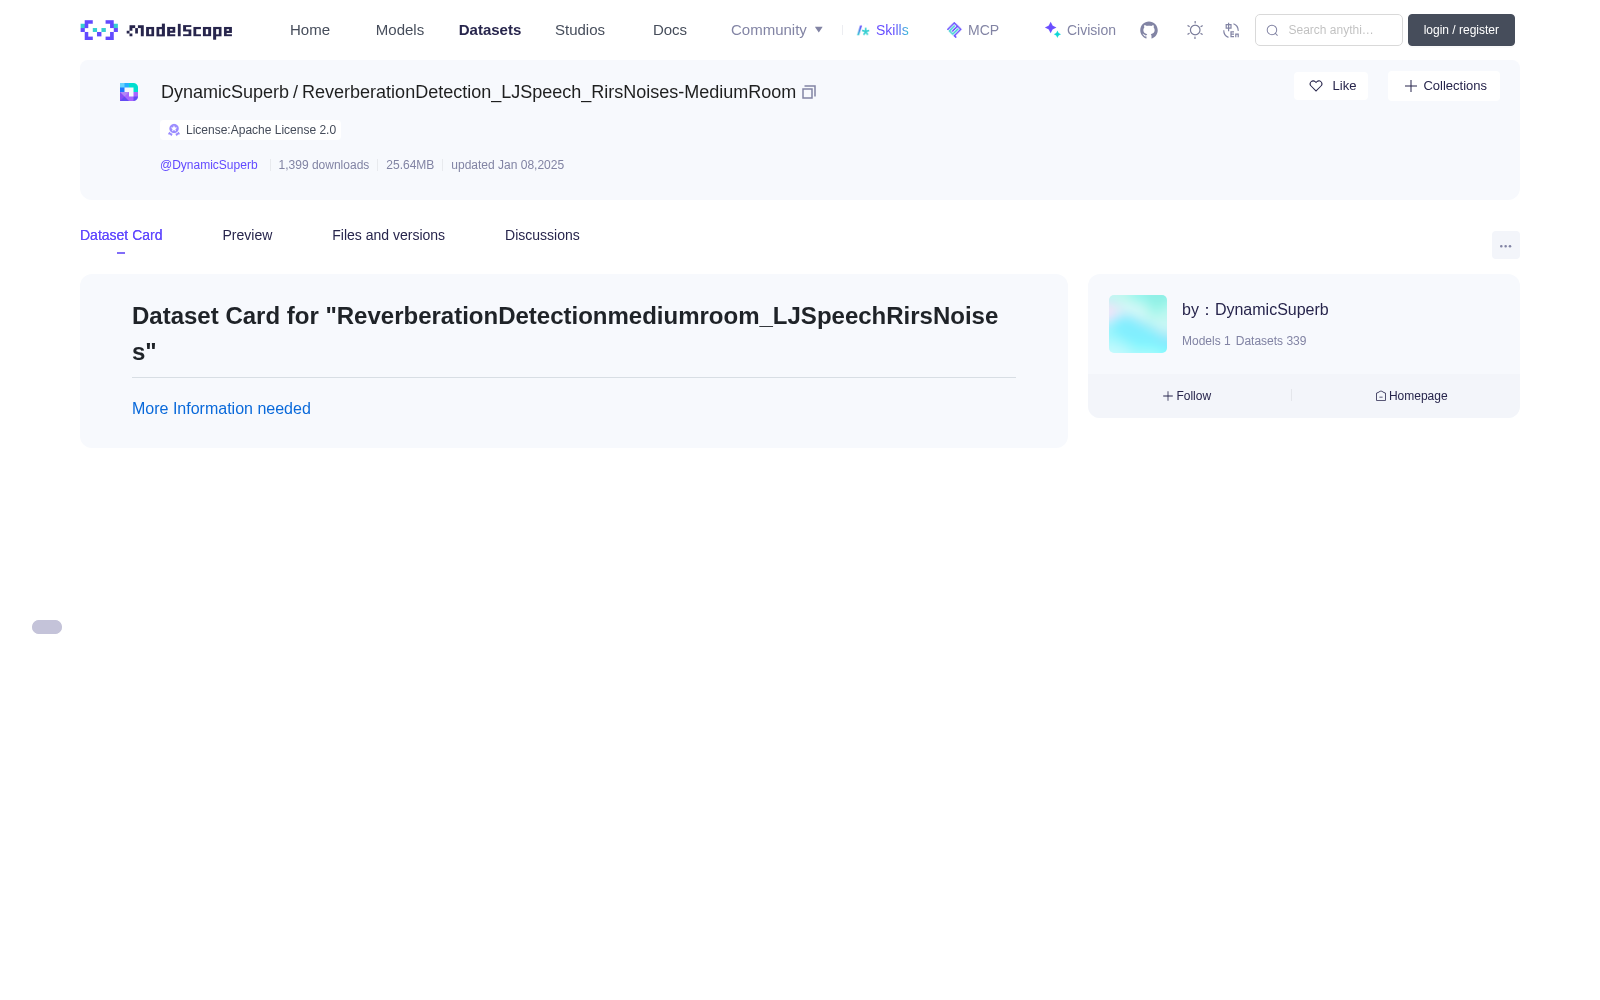
Task: Click the 'by: DynamicSuperb' author name
Action: coord(1255,310)
